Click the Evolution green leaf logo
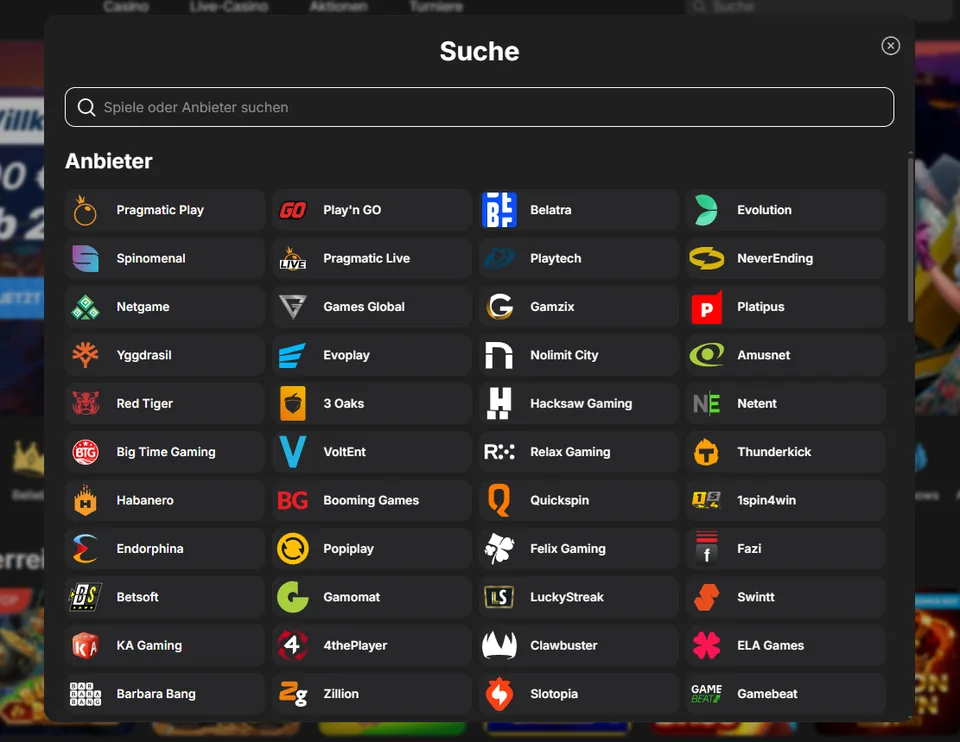 [706, 210]
